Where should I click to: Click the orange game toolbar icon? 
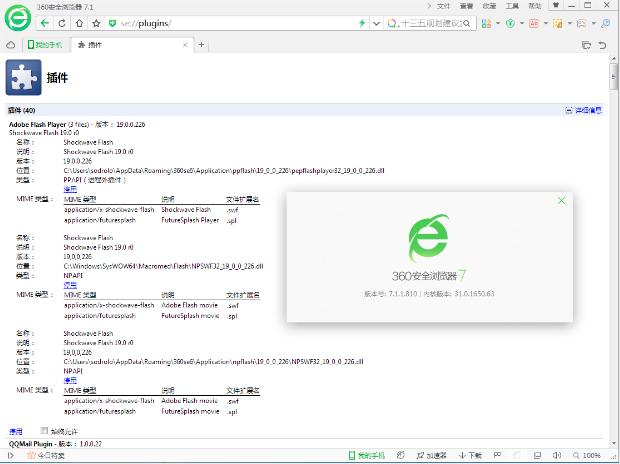click(558, 24)
